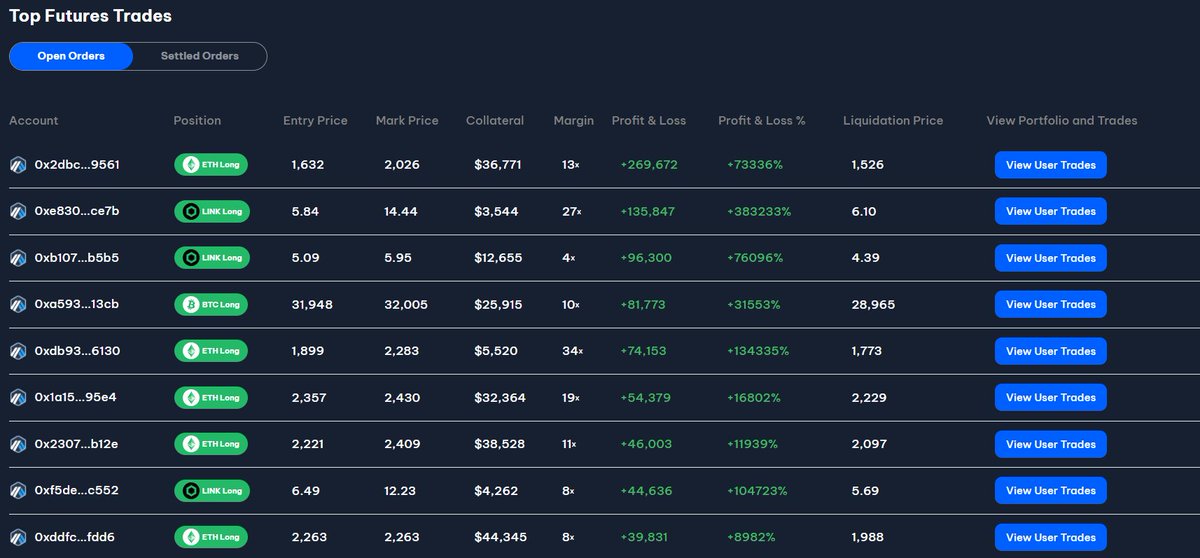
Task: Click ETH Long badge in 0x2307...b12e row
Action: pyautogui.click(x=211, y=444)
